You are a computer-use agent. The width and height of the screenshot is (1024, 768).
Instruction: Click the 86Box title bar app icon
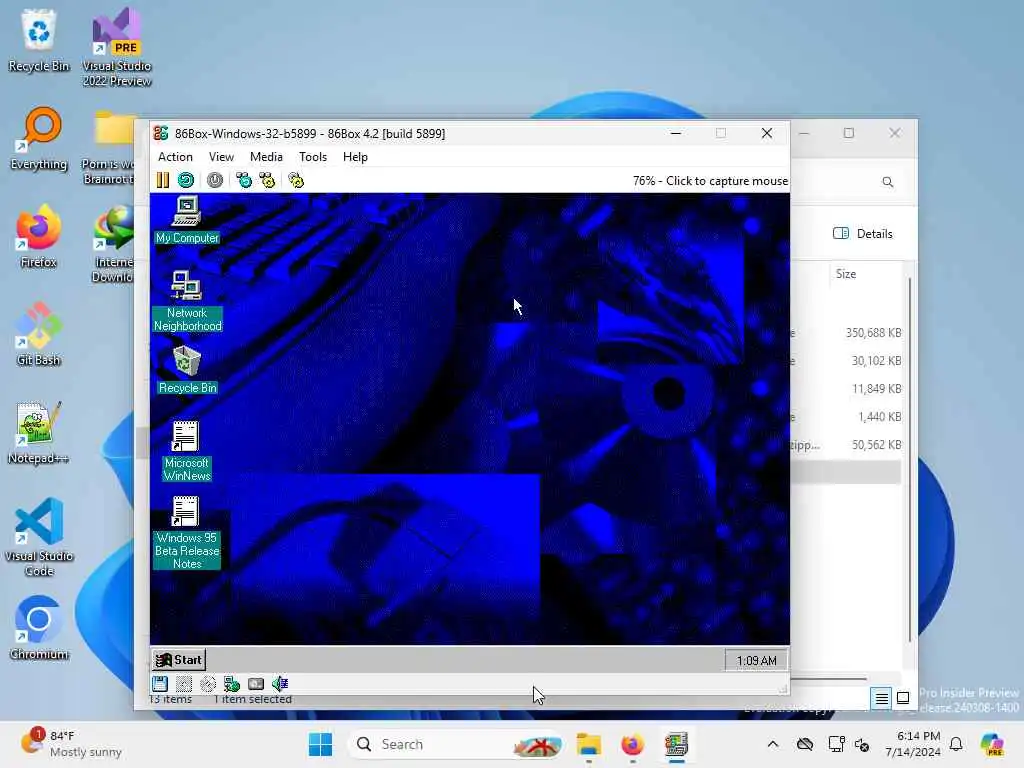[161, 133]
